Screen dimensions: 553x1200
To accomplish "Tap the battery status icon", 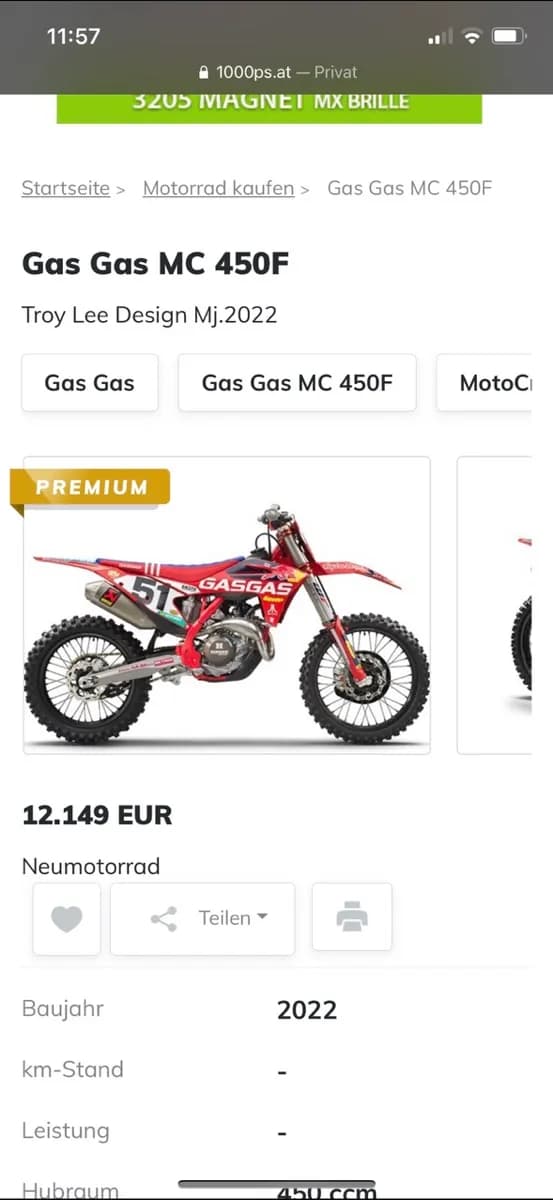I will pyautogui.click(x=509, y=37).
